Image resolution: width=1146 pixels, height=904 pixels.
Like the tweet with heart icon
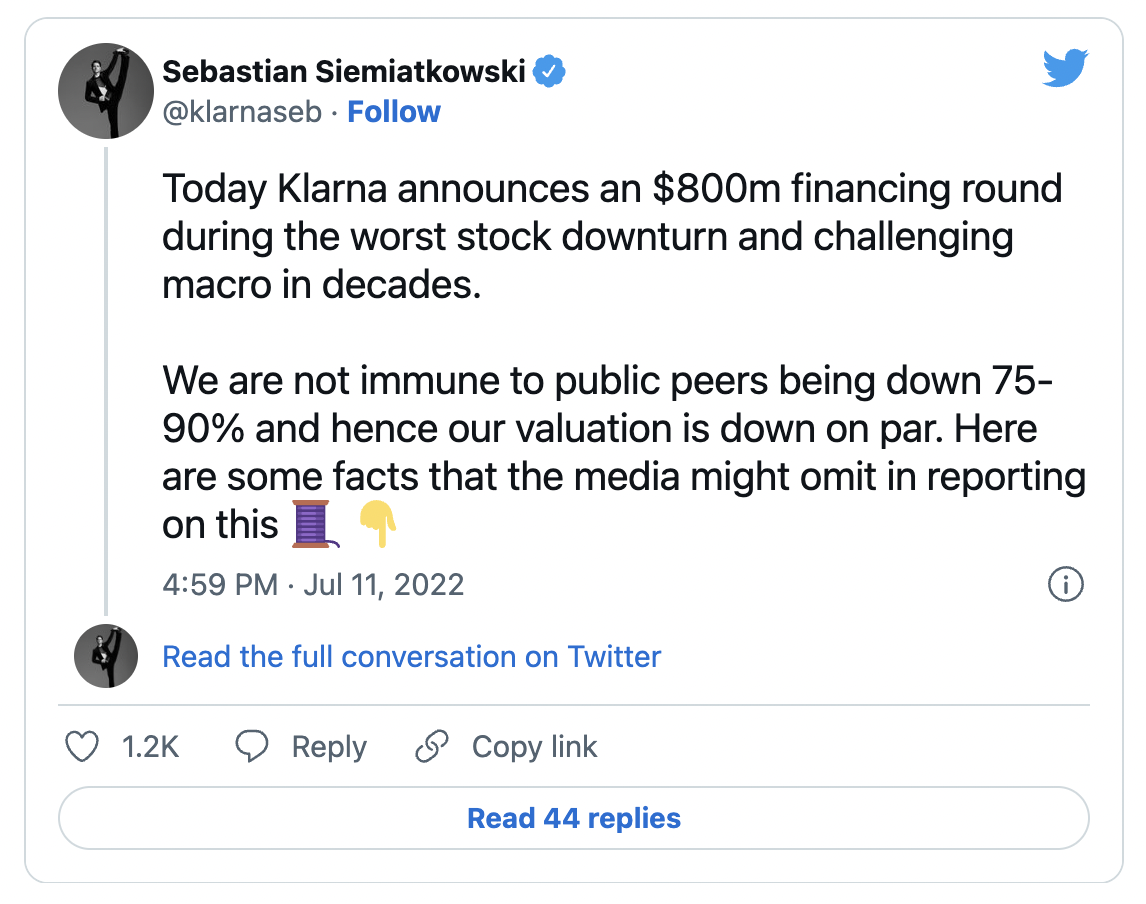(x=82, y=747)
